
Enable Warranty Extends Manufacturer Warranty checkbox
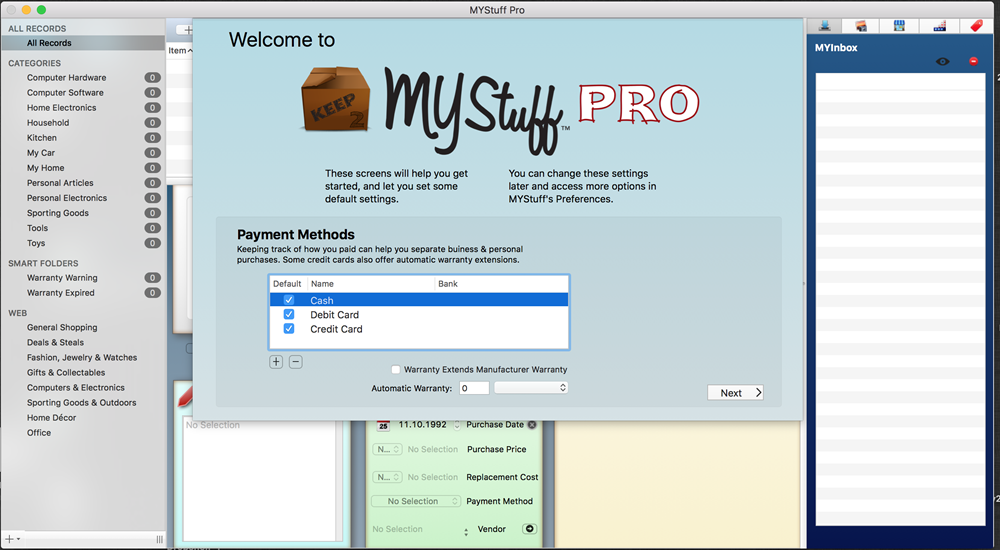[396, 369]
